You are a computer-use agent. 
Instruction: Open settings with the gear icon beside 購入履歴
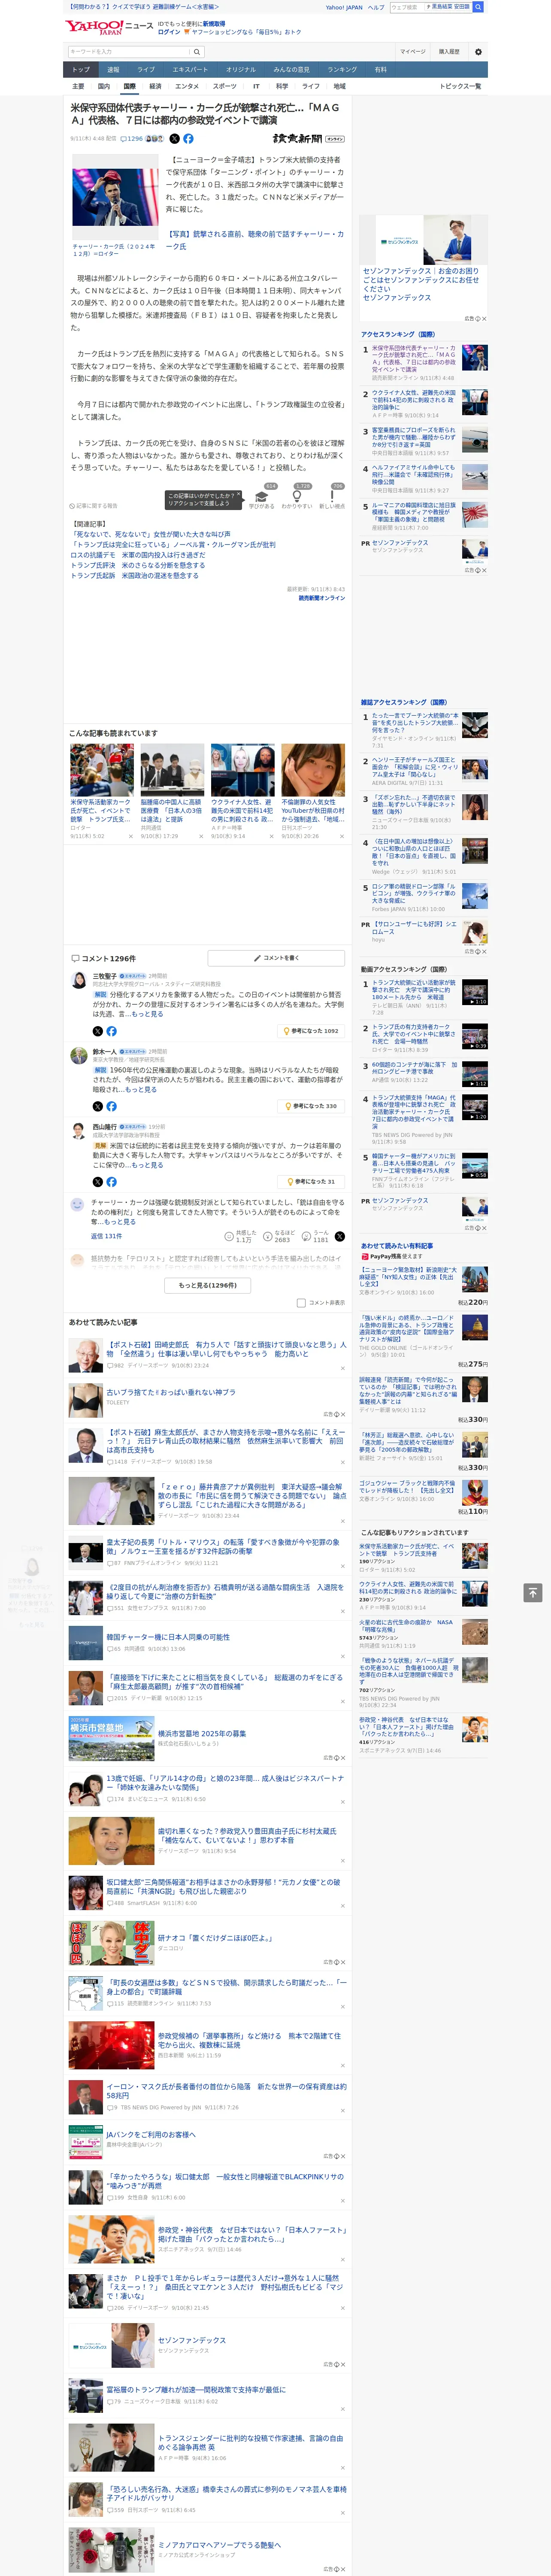478,52
